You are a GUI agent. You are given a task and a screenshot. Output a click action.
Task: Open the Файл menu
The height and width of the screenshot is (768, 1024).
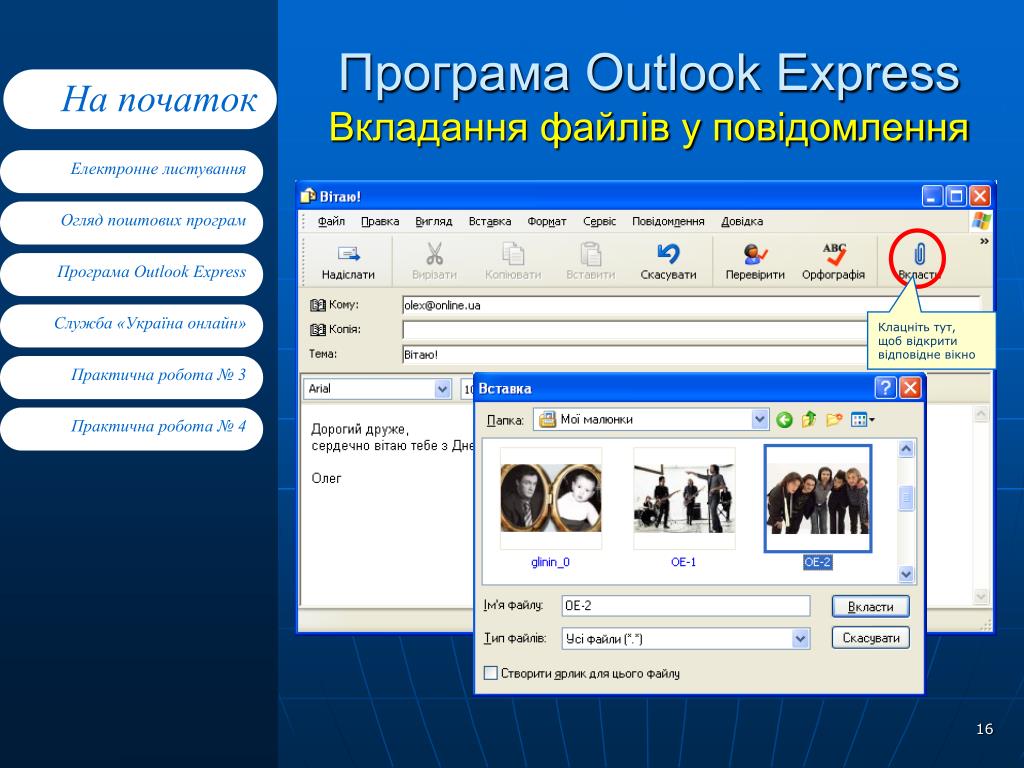331,221
